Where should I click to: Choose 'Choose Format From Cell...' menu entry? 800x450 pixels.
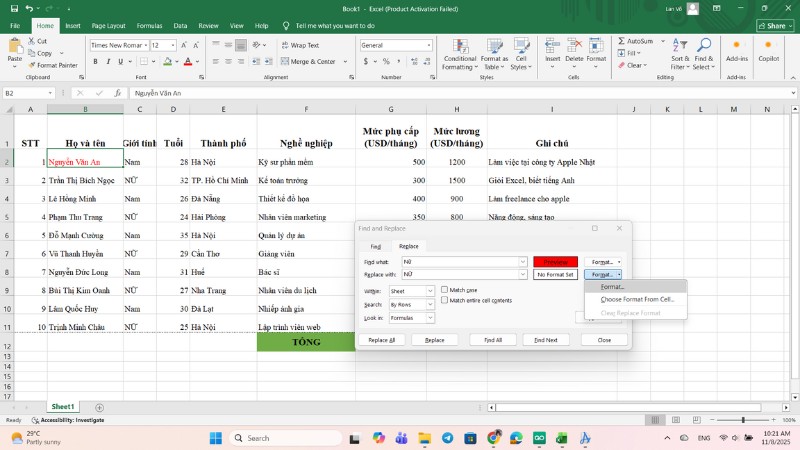[637, 299]
